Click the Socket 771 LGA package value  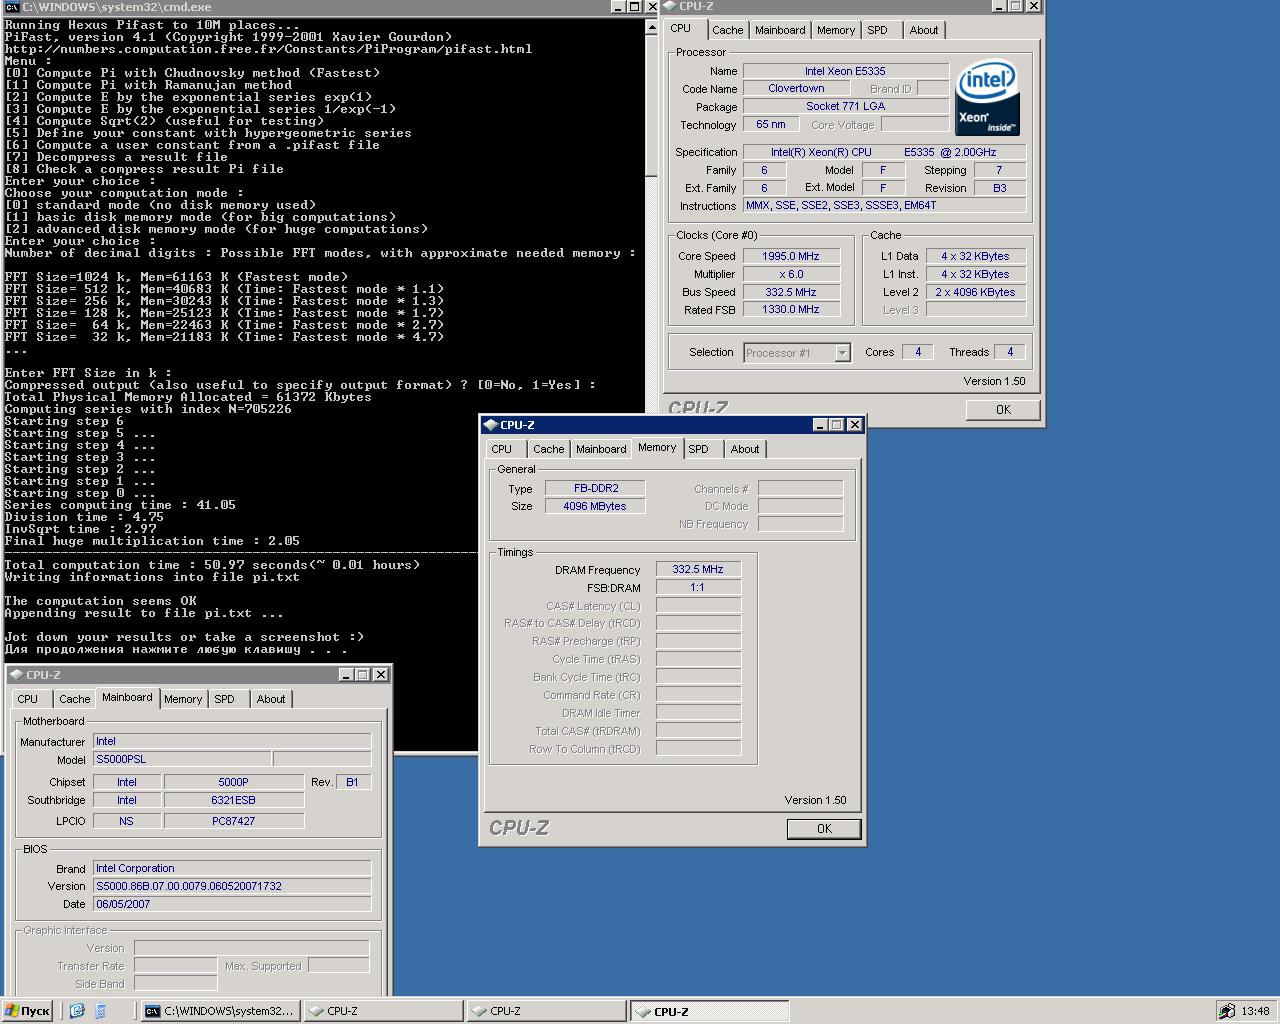coord(845,107)
